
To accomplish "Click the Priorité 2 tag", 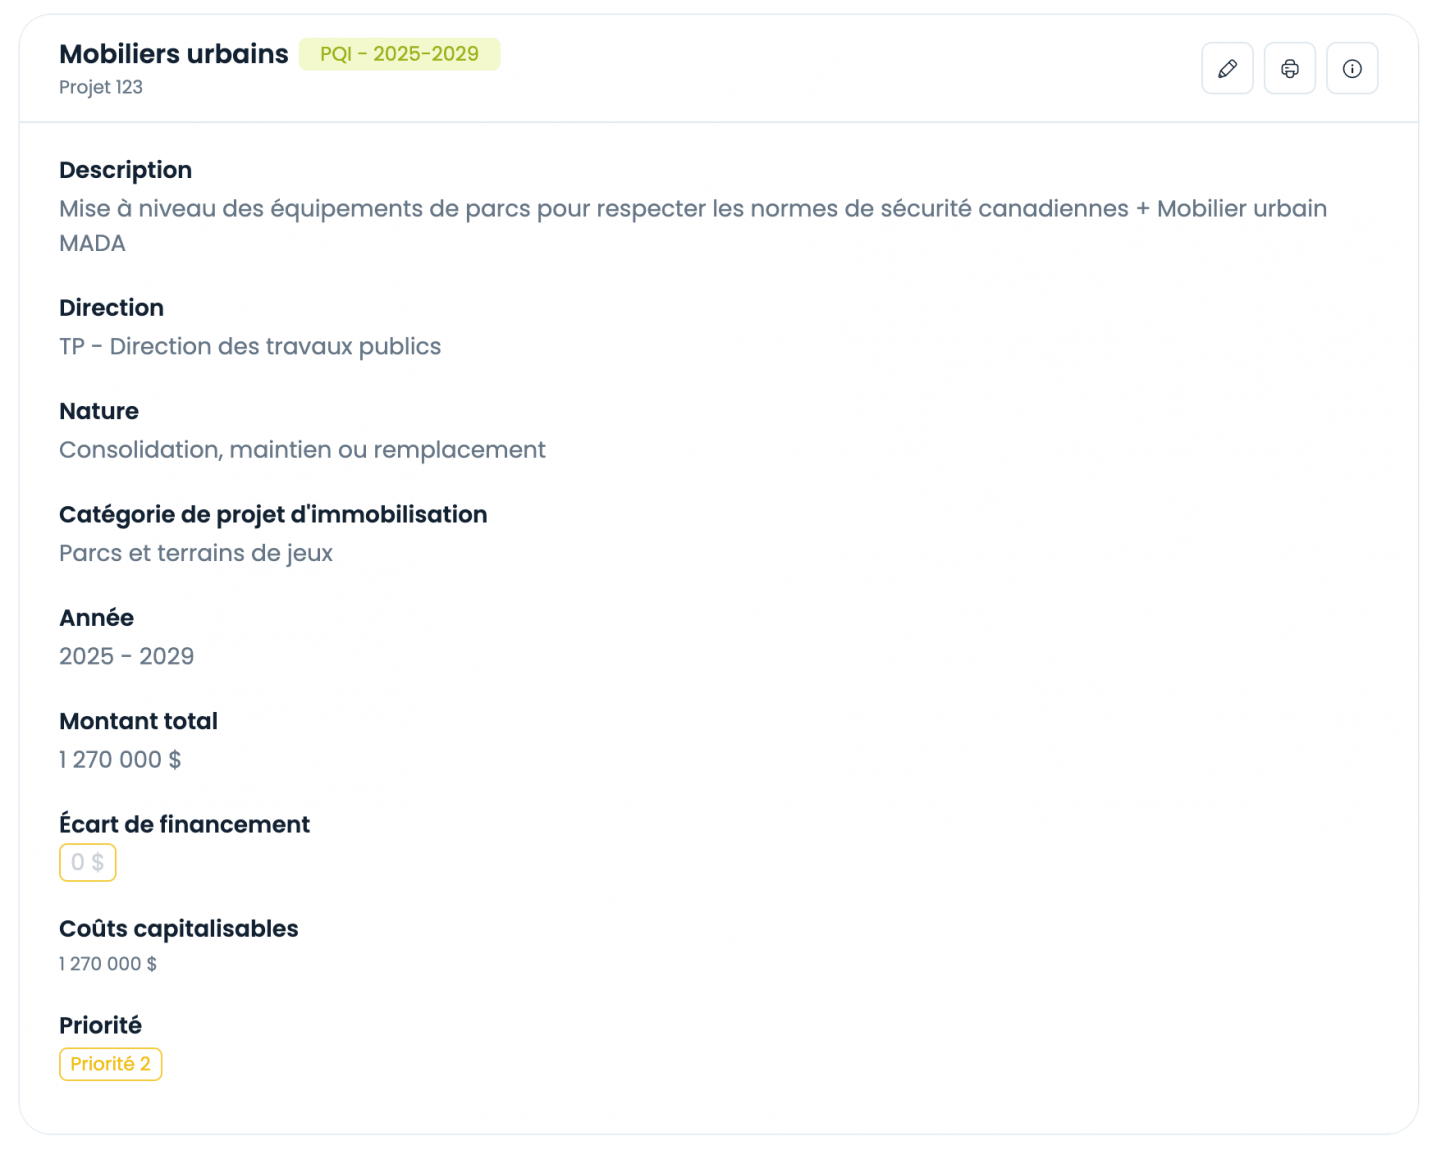I will point(110,1064).
